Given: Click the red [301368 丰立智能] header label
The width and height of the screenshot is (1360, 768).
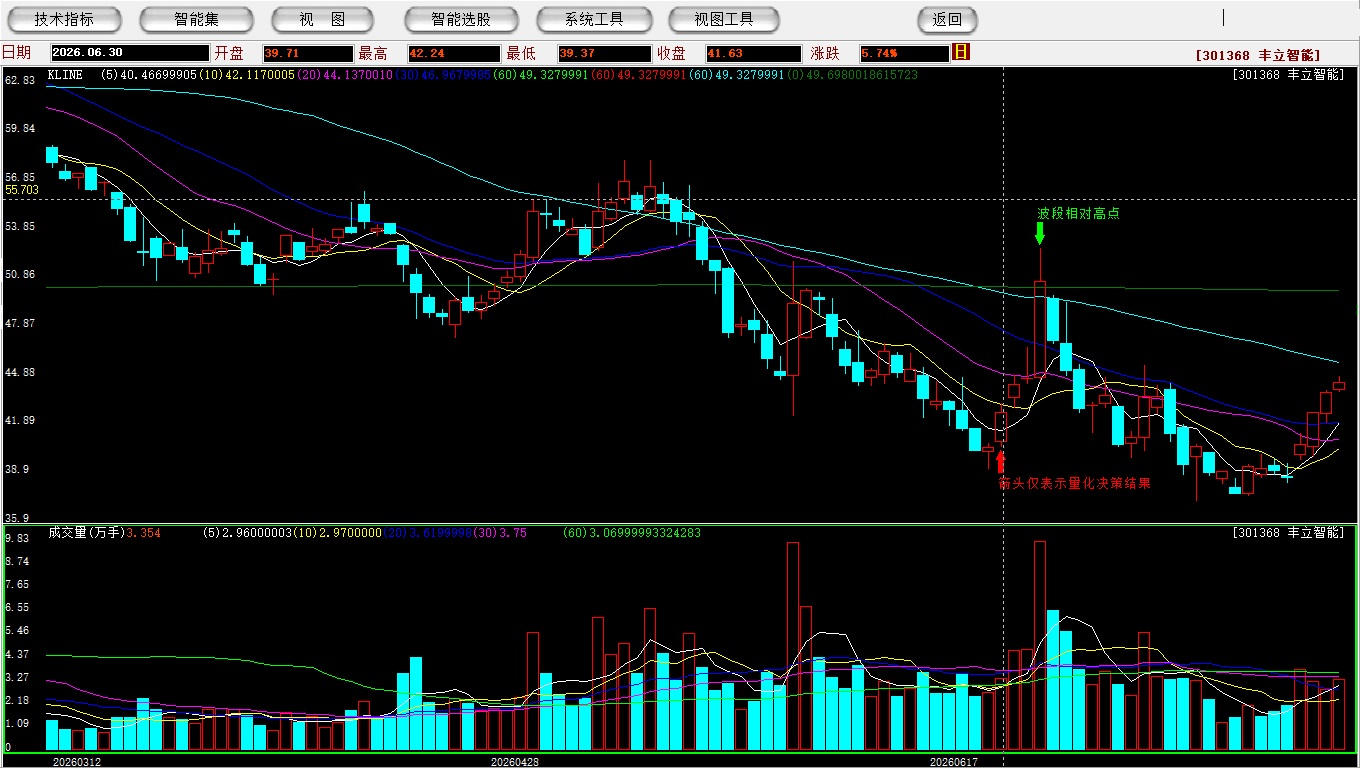Looking at the screenshot, I should tap(1258, 55).
